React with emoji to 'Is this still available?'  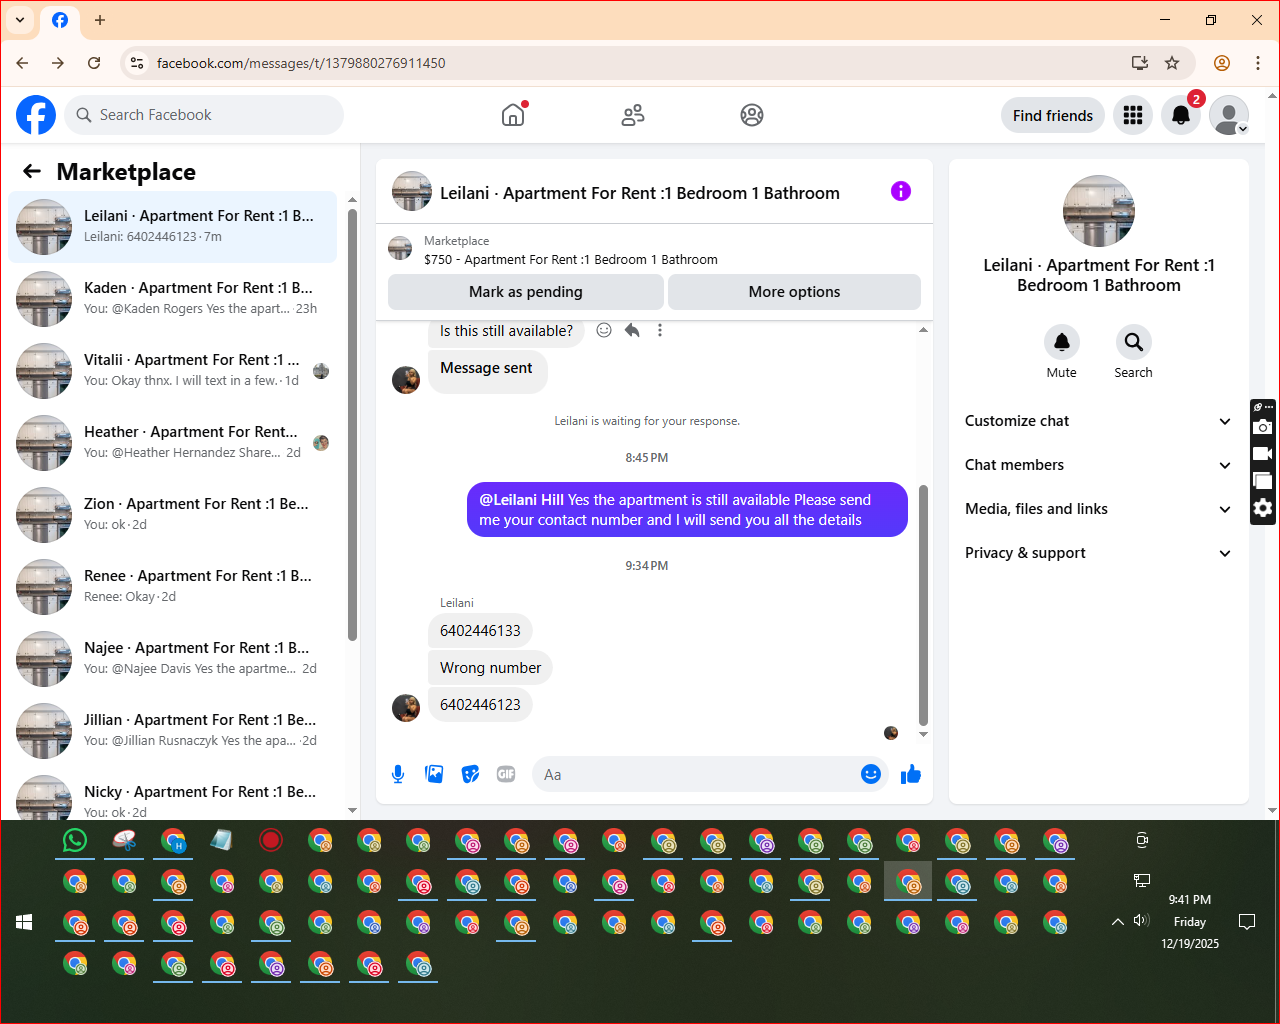coord(604,330)
